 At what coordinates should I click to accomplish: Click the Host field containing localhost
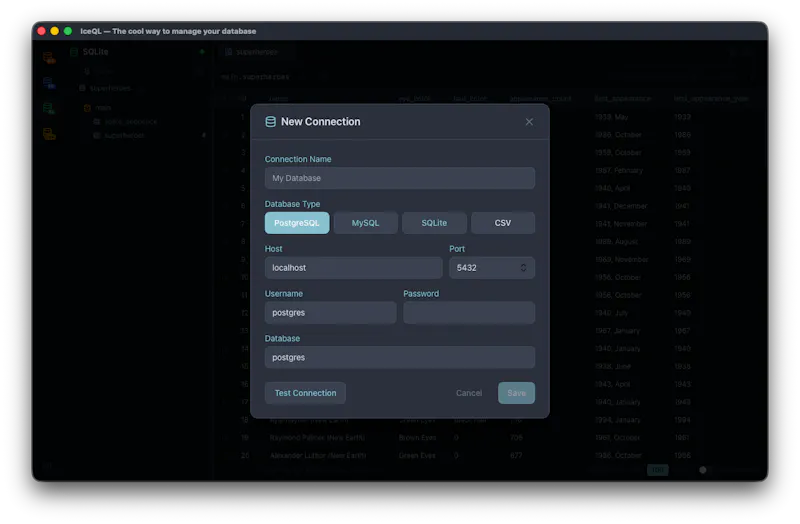pyautogui.click(x=353, y=268)
